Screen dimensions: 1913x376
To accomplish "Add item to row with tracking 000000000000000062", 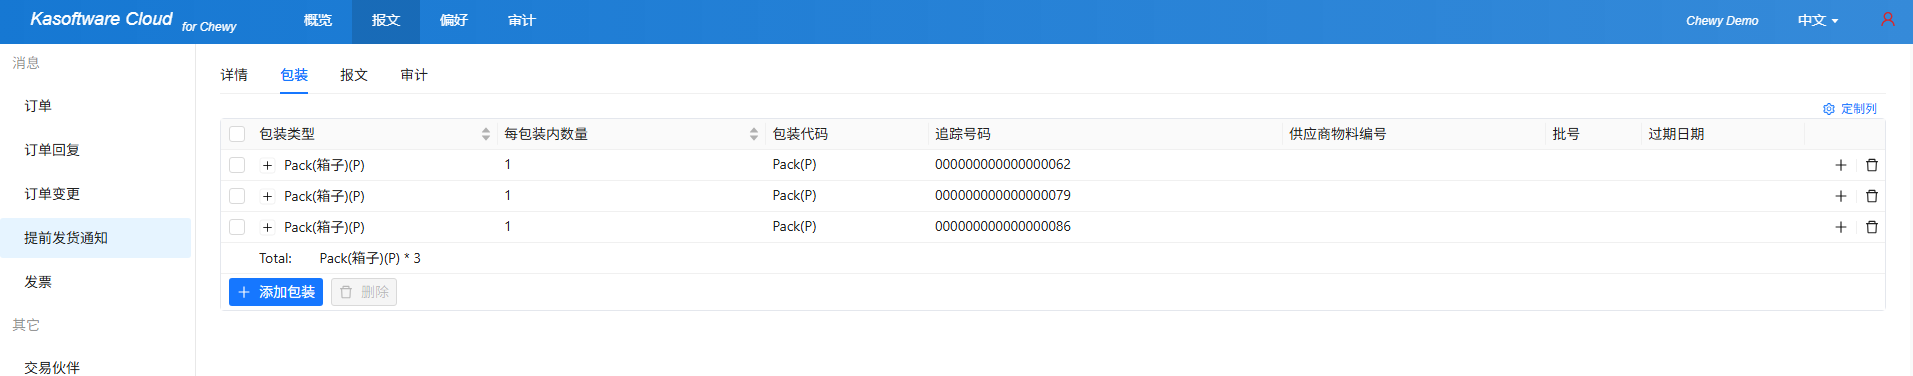I will (1840, 165).
